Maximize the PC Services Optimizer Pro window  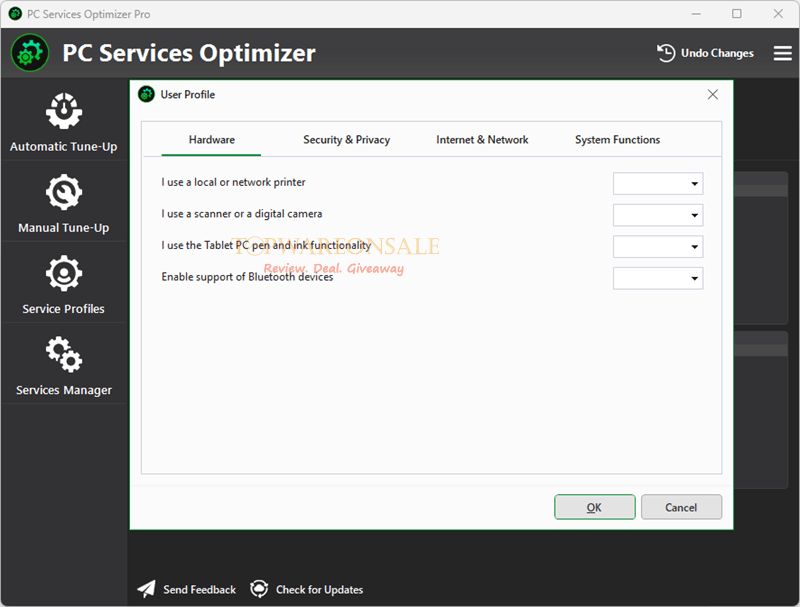click(737, 14)
